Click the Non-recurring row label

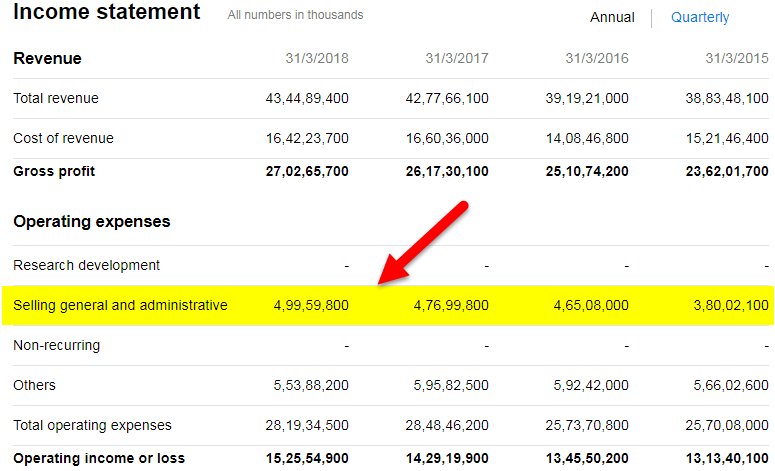point(56,345)
